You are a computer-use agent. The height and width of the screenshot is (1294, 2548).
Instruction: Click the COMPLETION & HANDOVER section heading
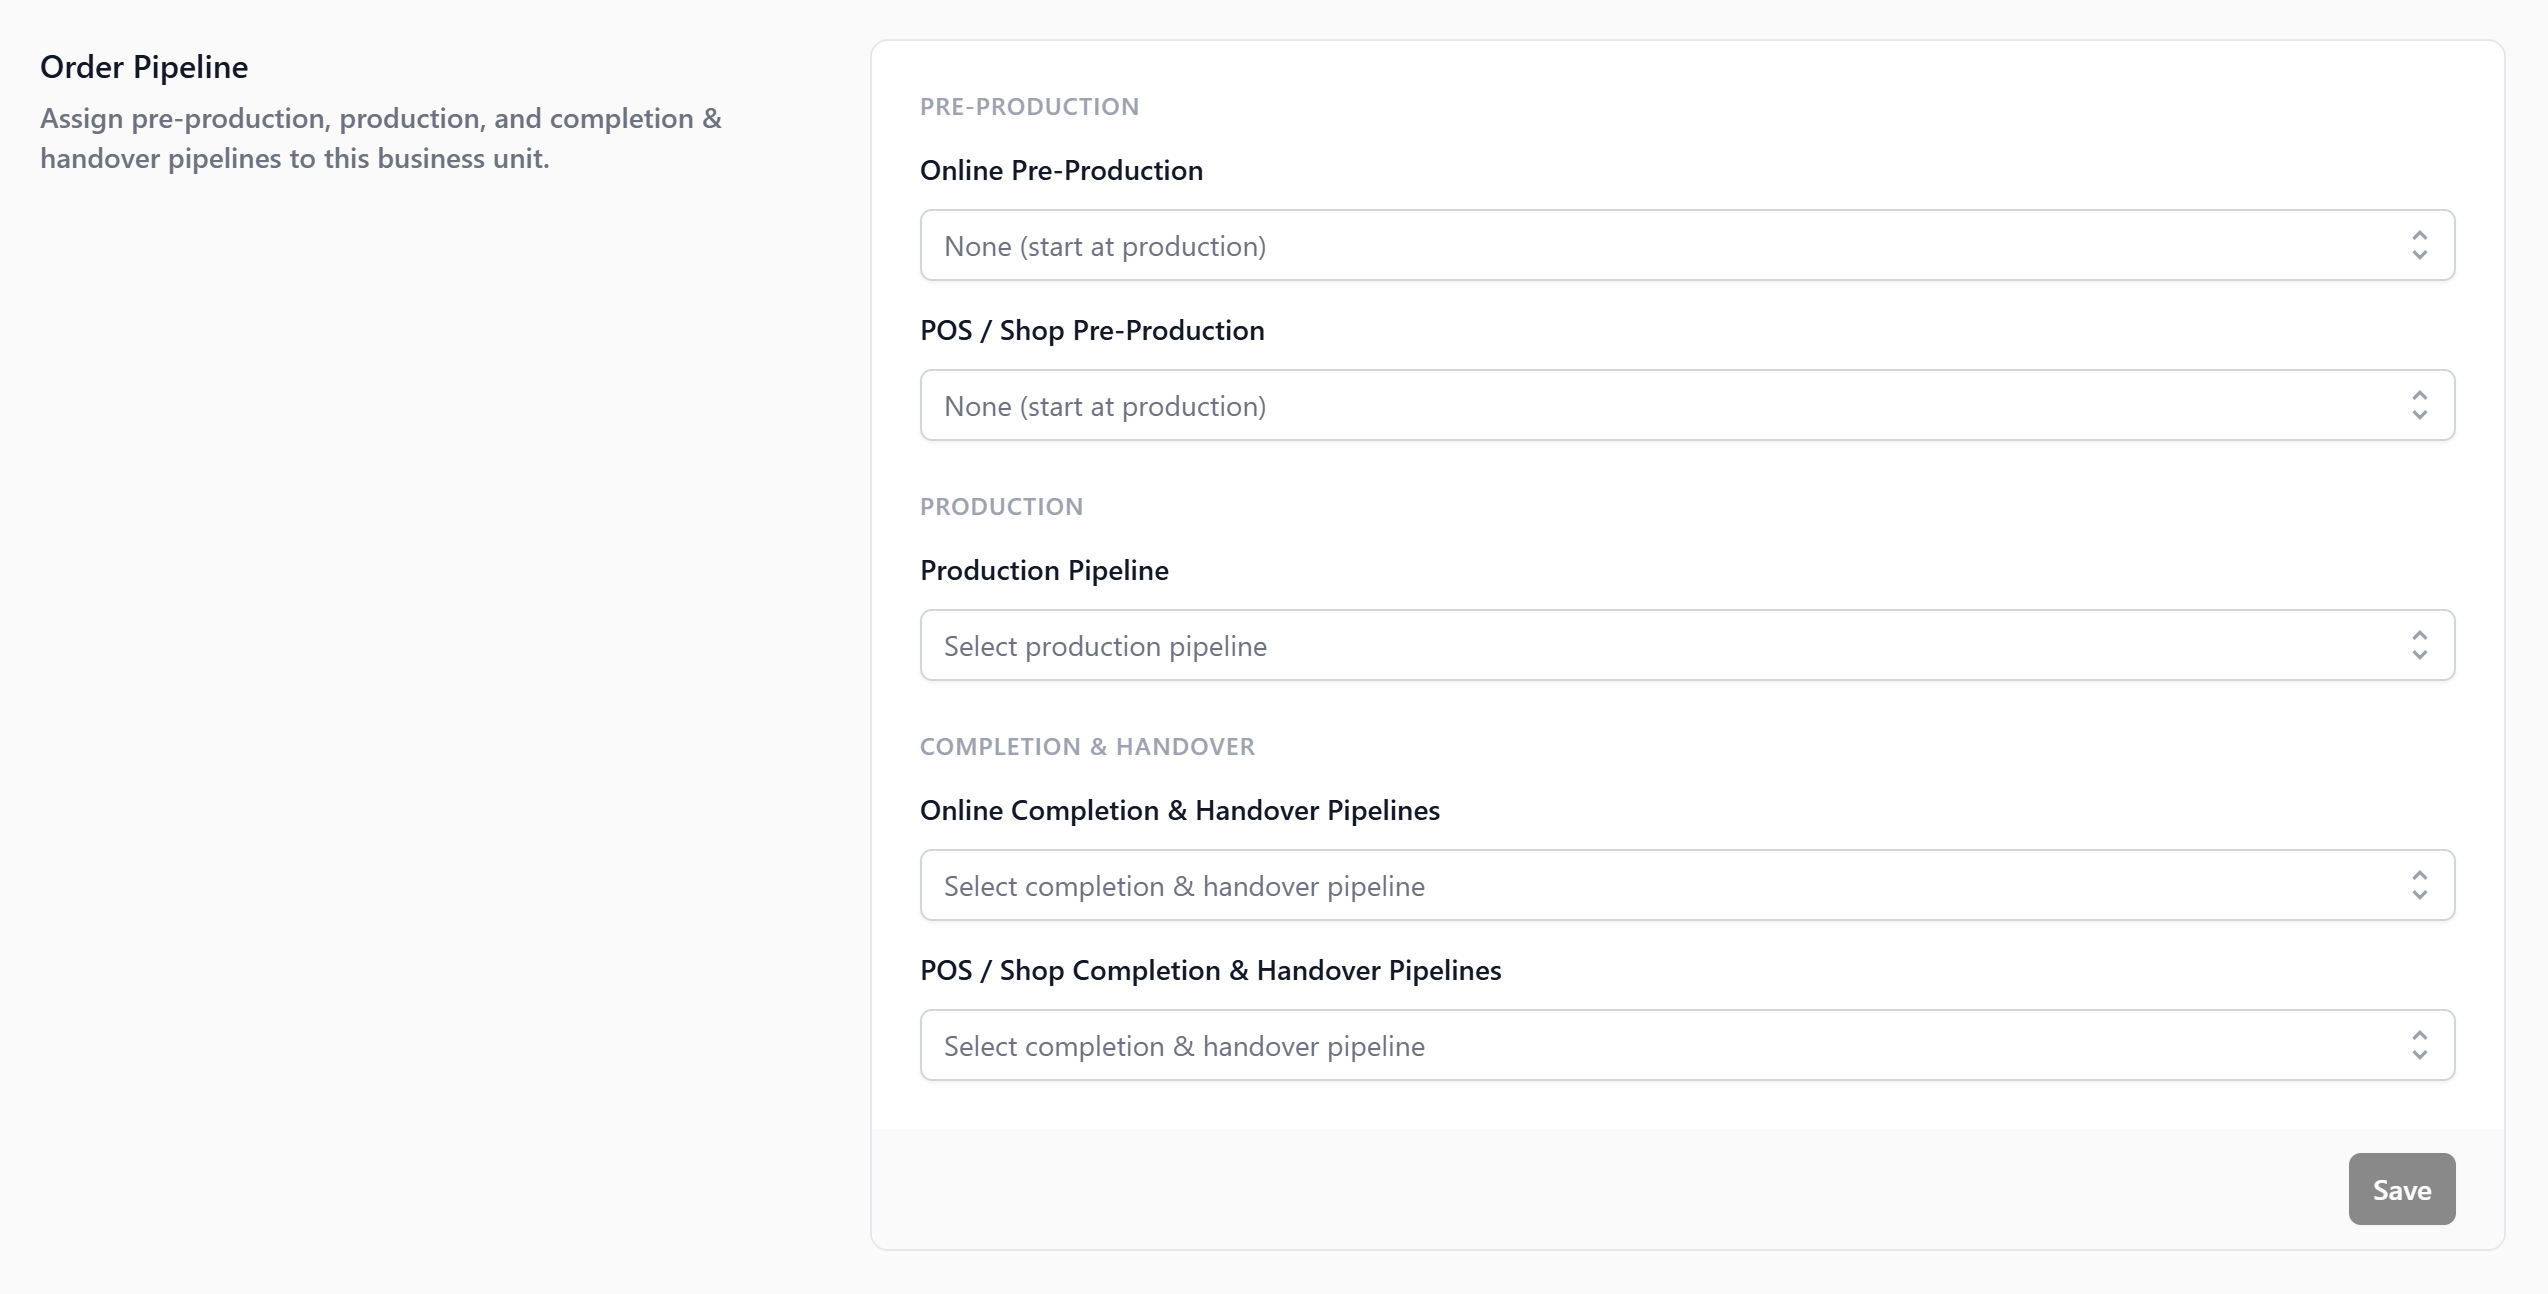point(1087,747)
